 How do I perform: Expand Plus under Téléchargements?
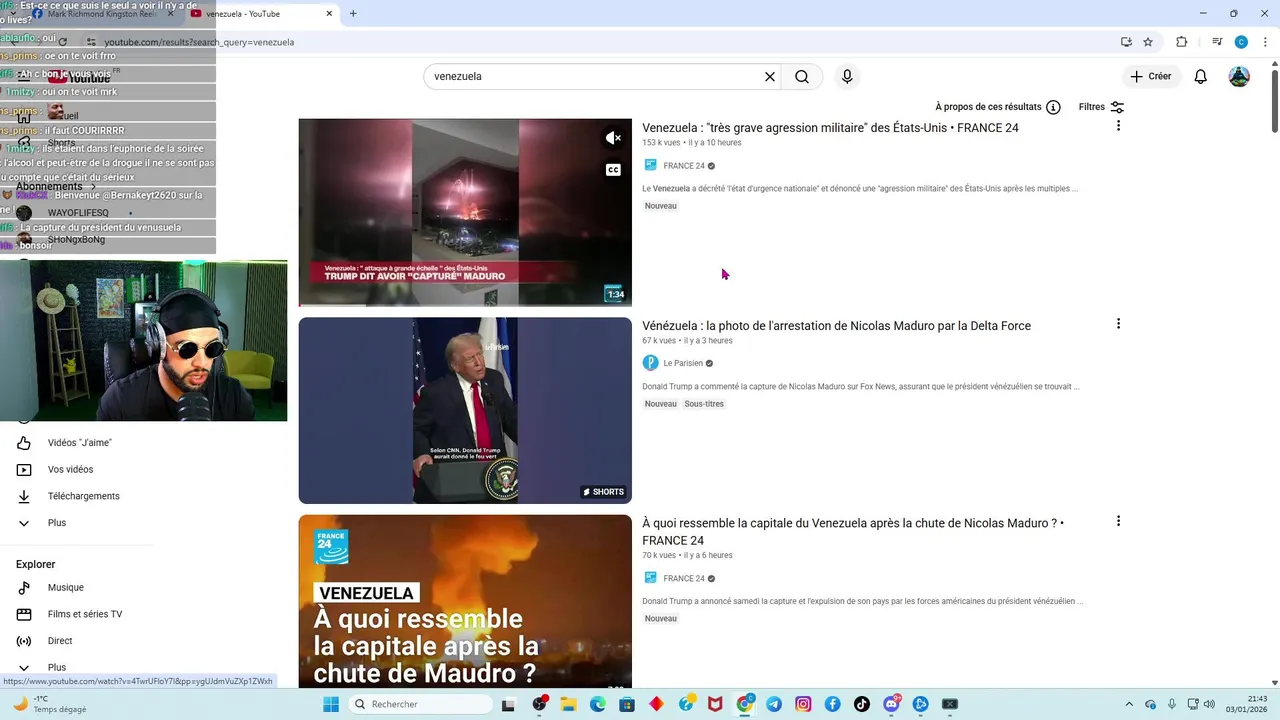(56, 523)
